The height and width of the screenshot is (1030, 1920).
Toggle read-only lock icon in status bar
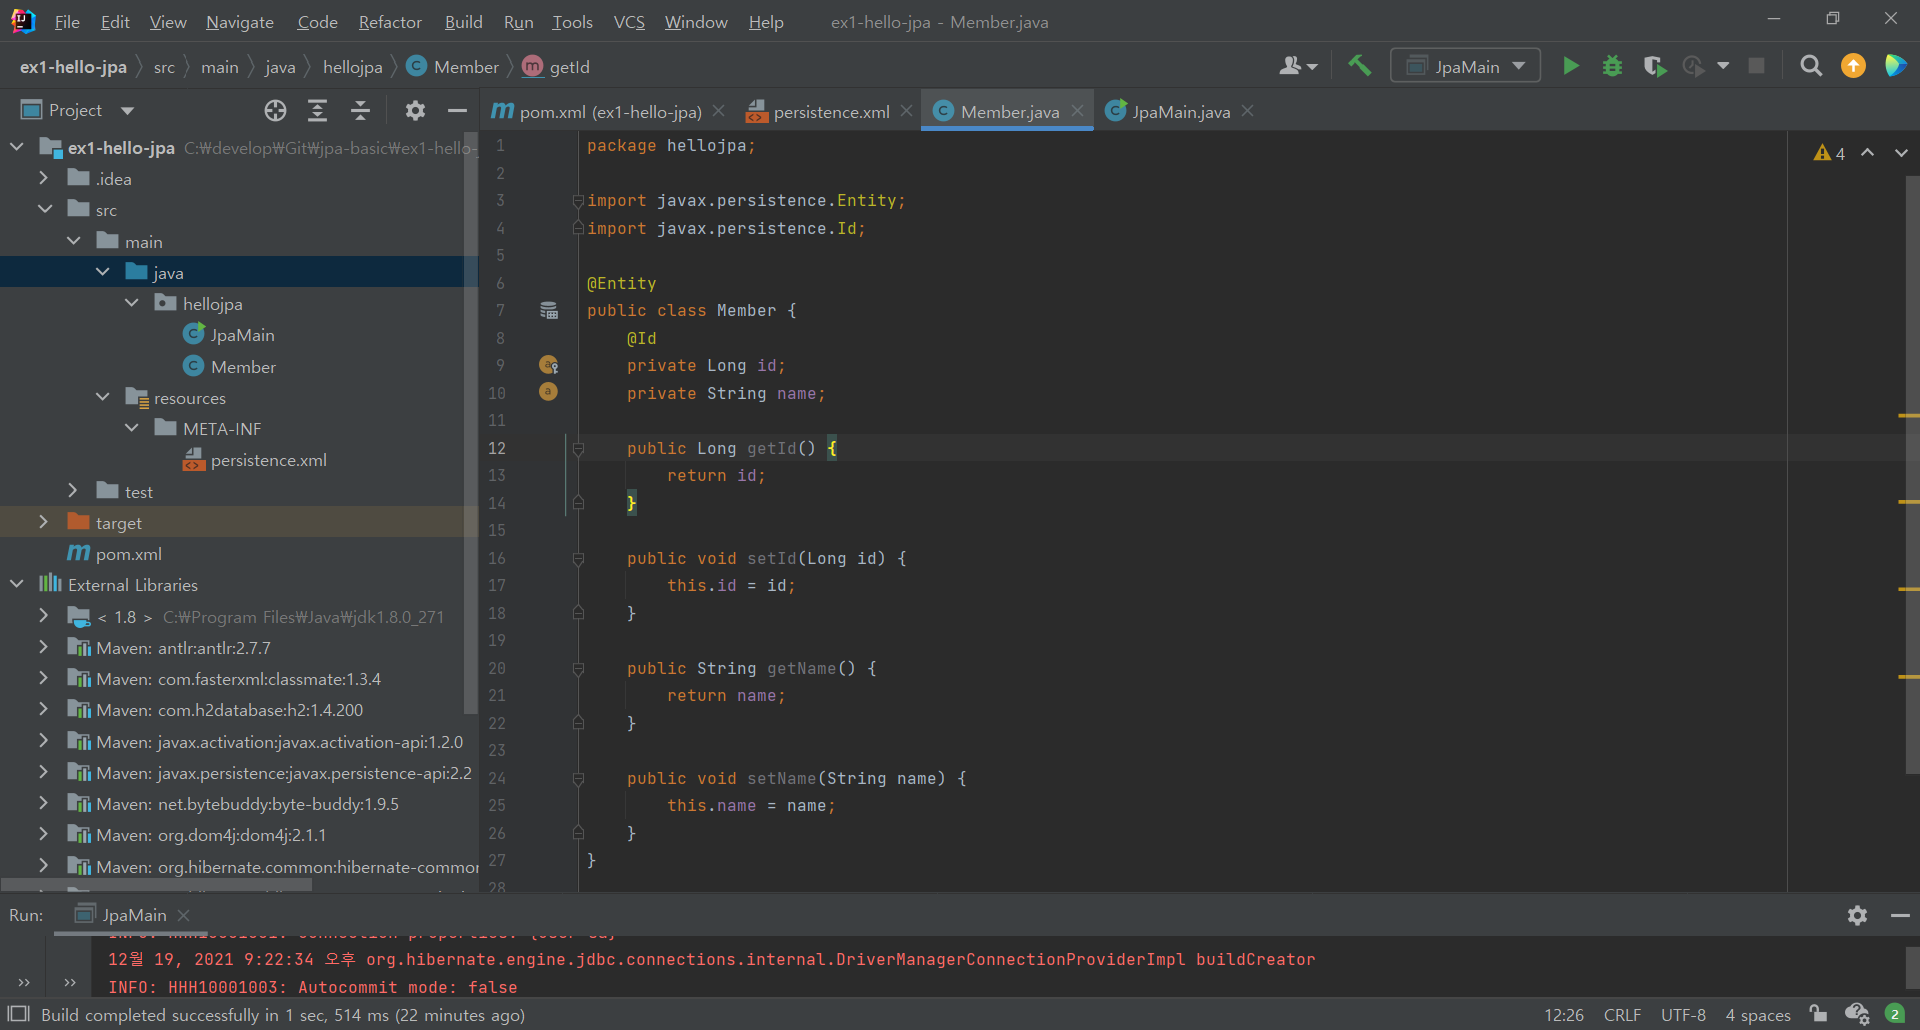click(1818, 1014)
